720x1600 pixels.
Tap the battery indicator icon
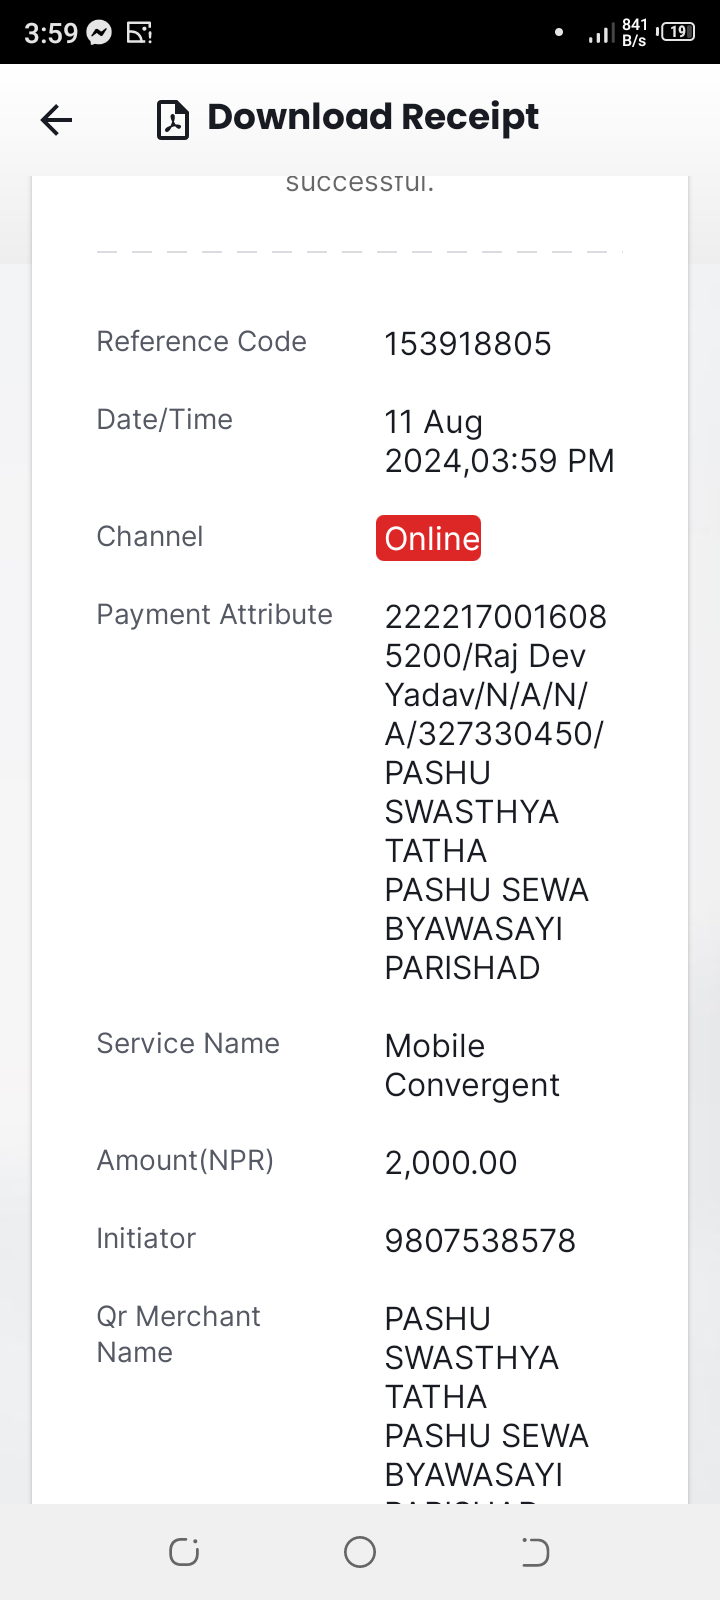coord(677,32)
